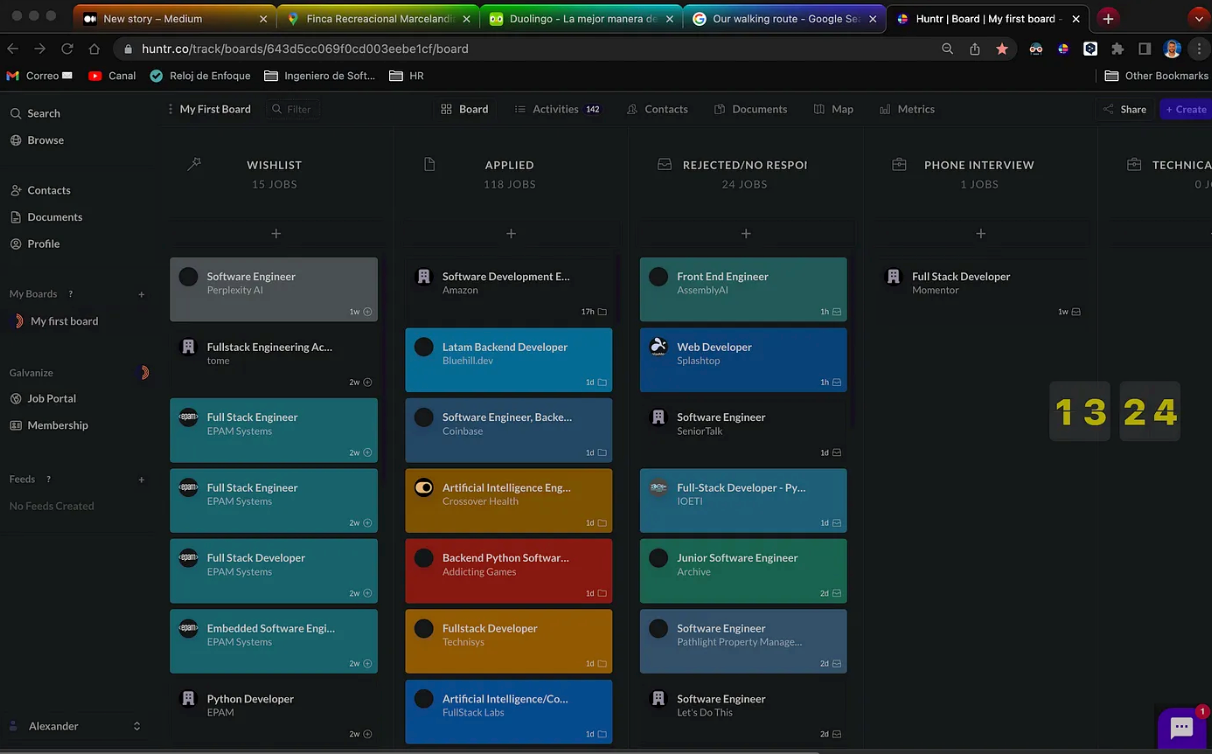Open the Alexander account switcher
This screenshot has width=1212, height=754.
point(76,726)
